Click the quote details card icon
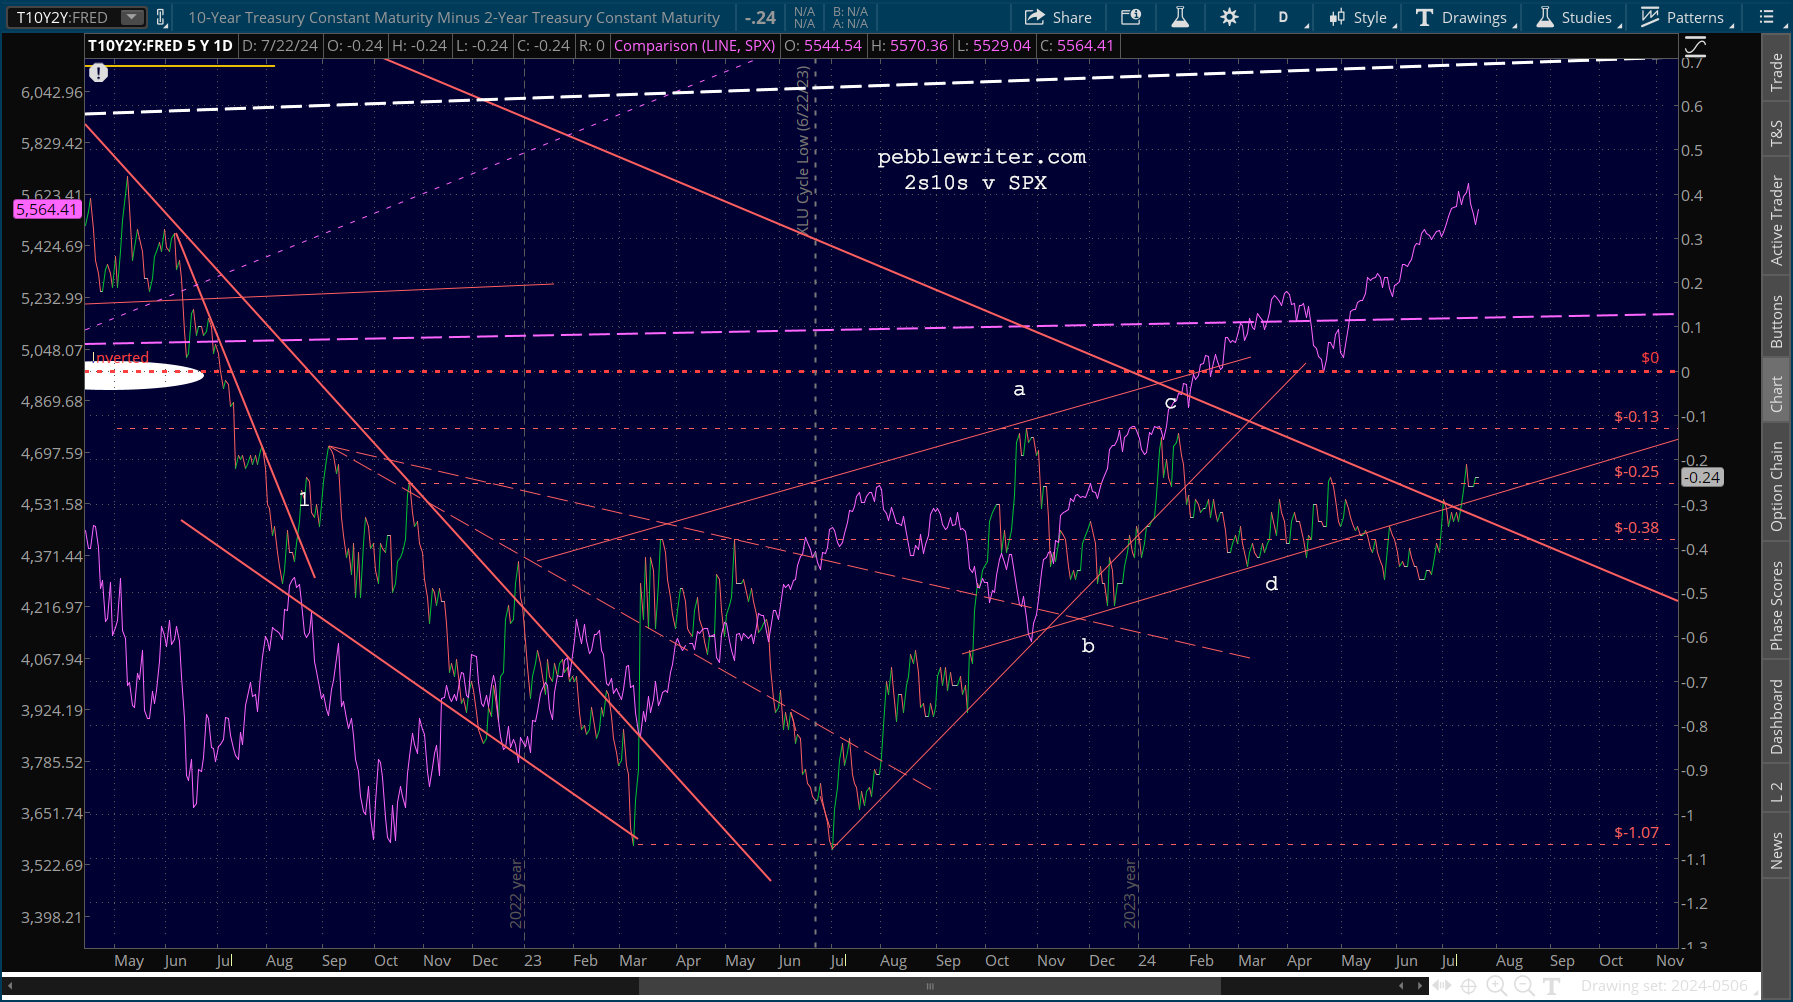This screenshot has width=1793, height=1002. (1131, 17)
